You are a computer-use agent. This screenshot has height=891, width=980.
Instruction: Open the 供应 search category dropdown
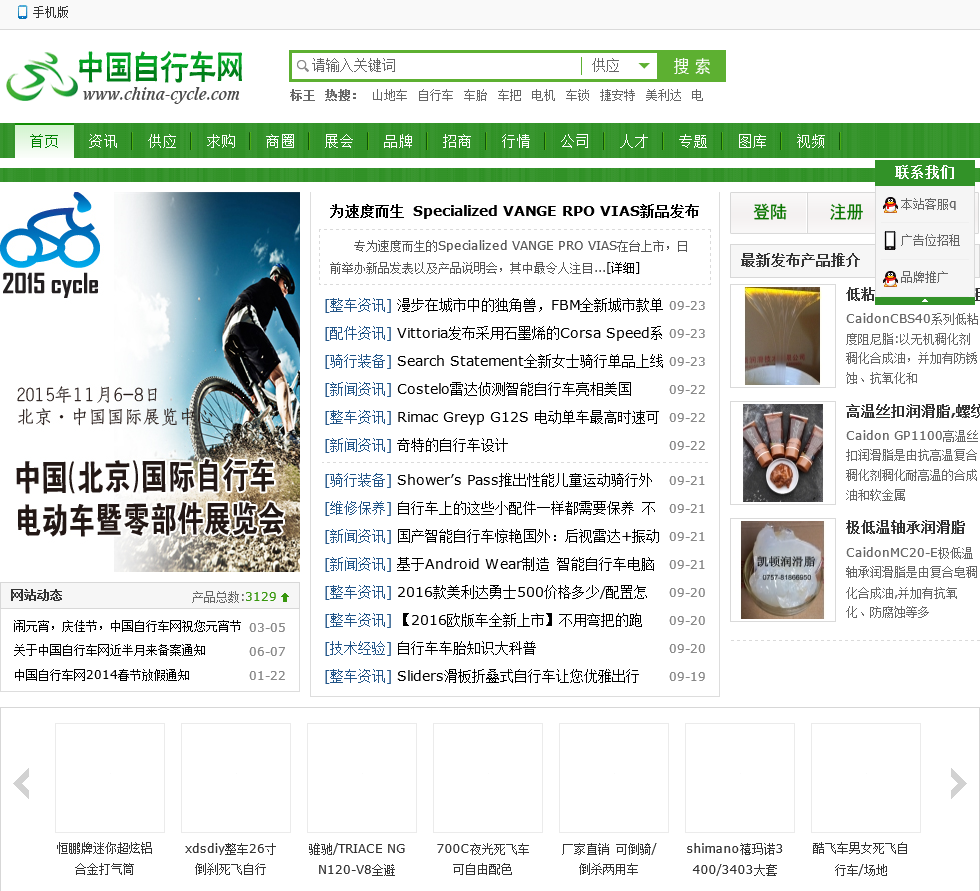[619, 66]
